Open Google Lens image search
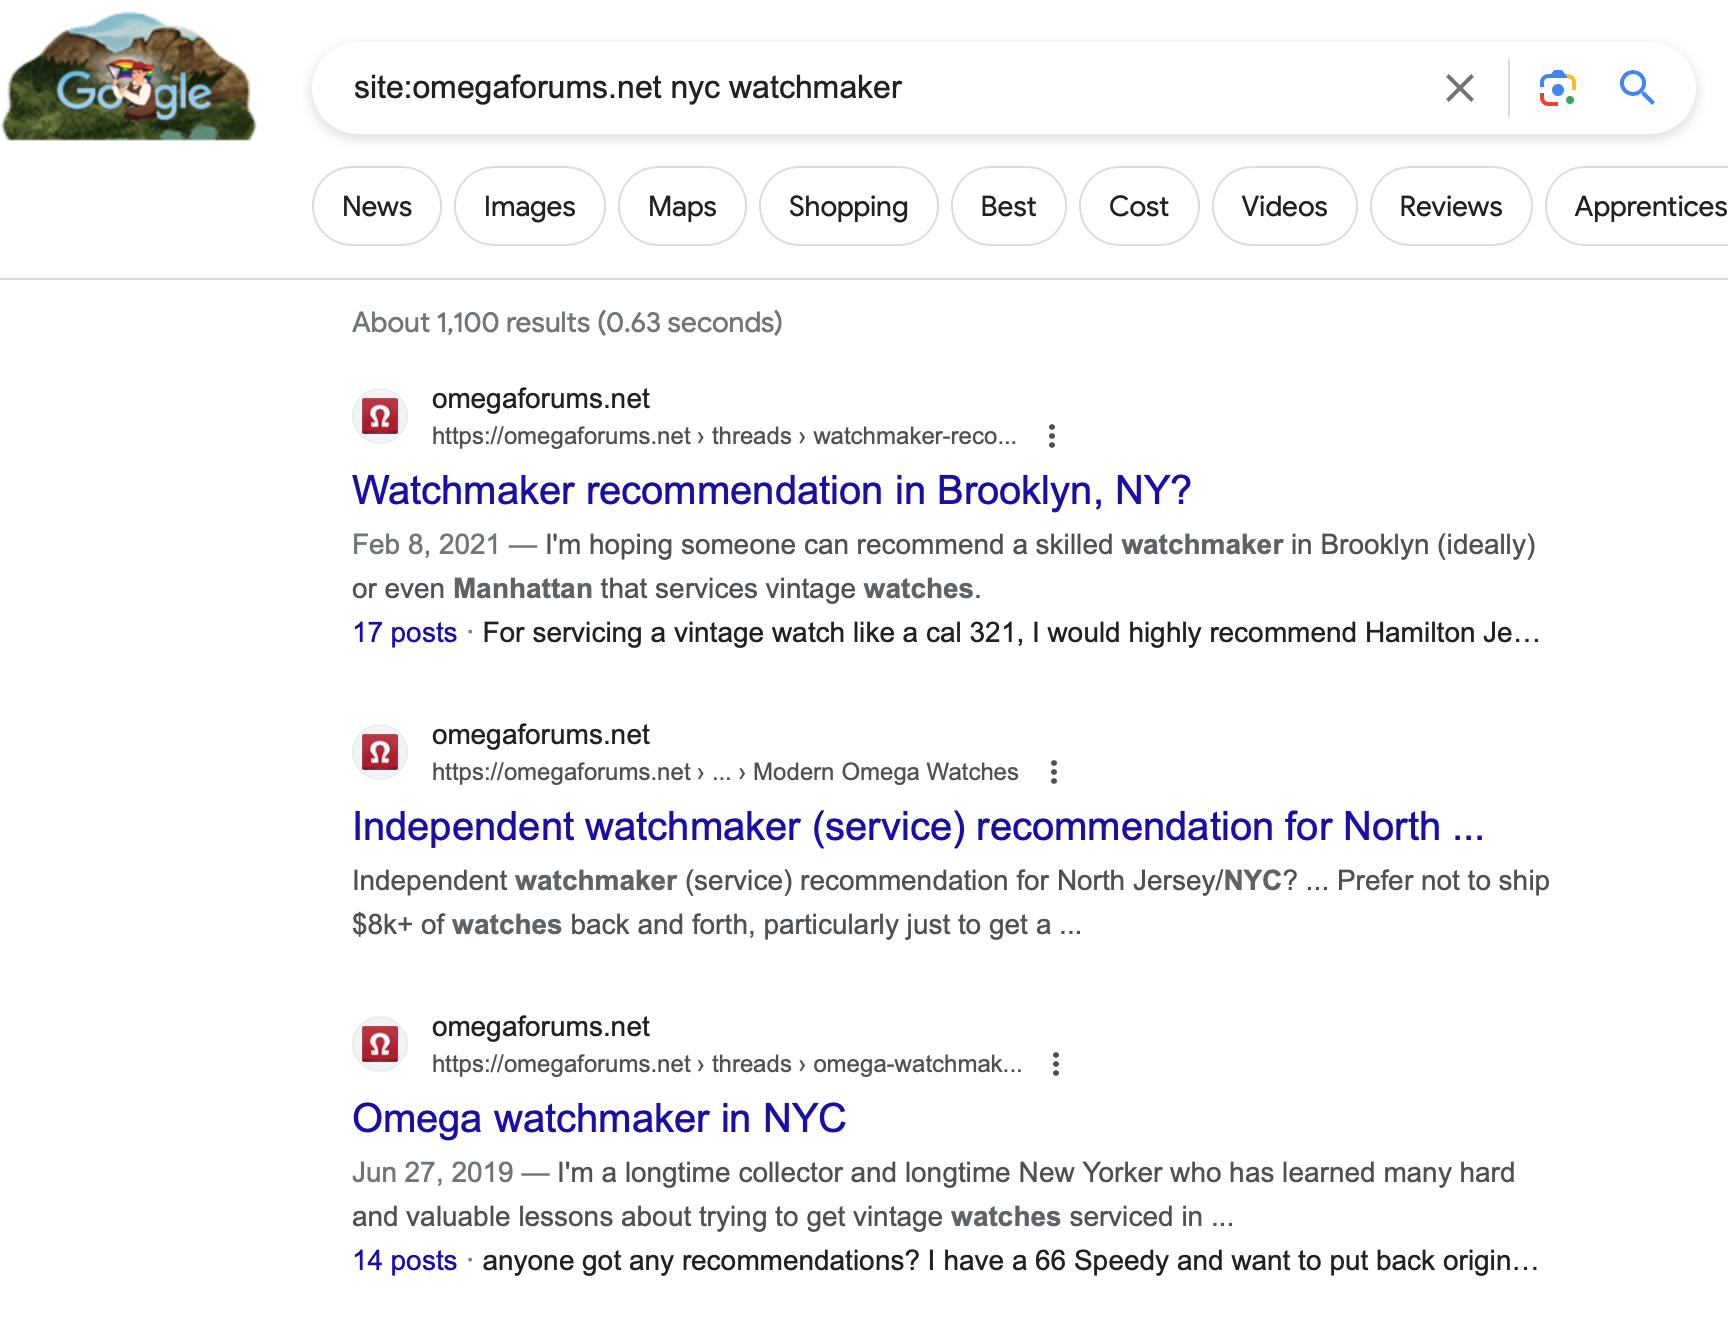The width and height of the screenshot is (1728, 1326). click(x=1556, y=88)
